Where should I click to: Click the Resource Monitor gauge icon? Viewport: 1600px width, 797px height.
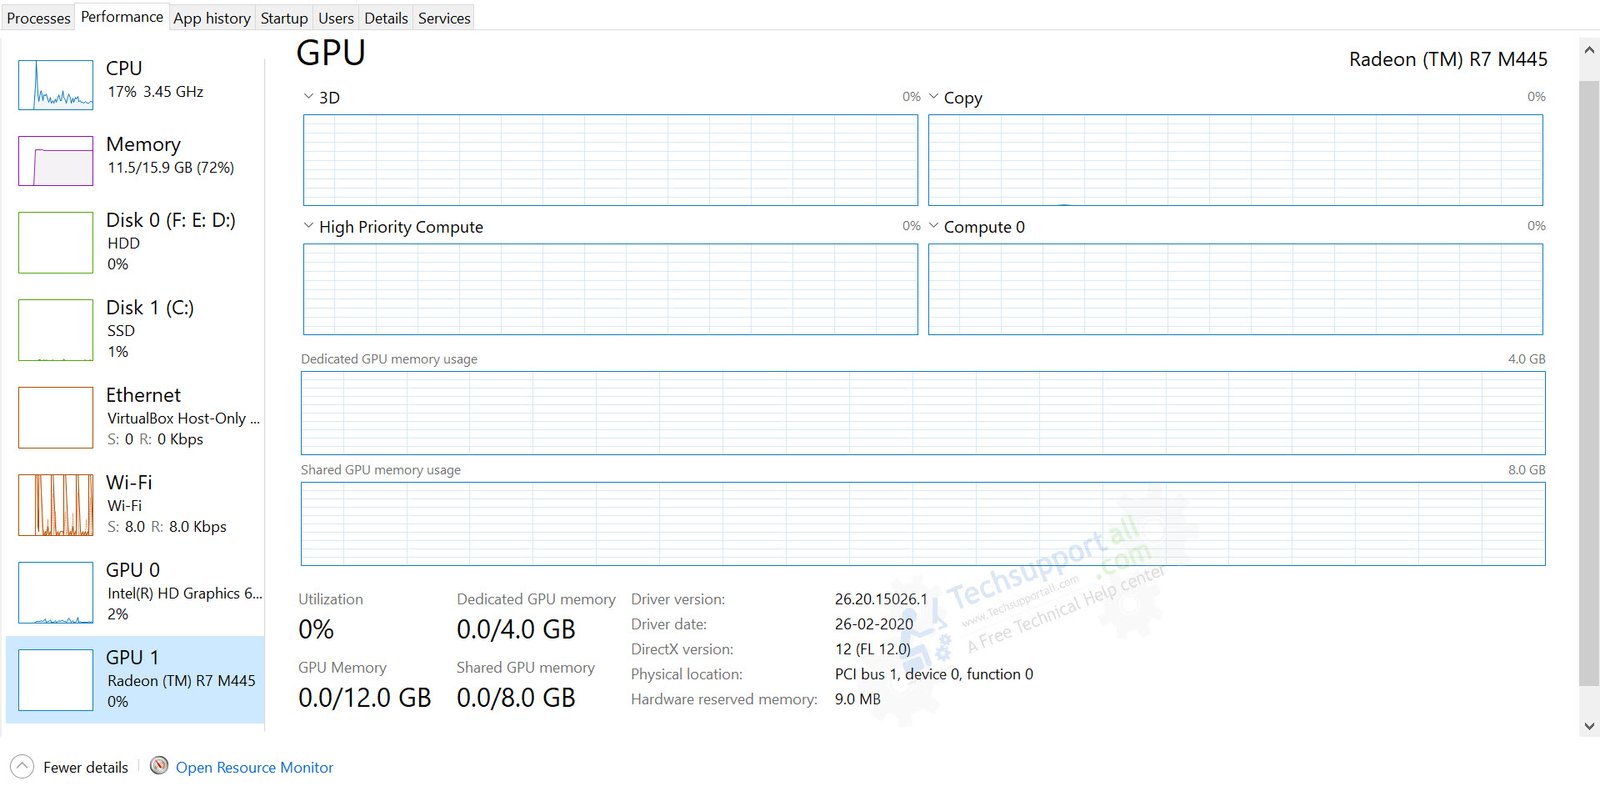click(x=159, y=766)
